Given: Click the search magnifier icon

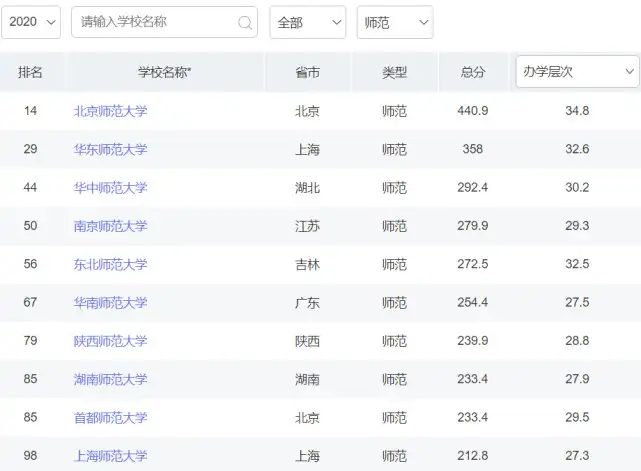Looking at the screenshot, I should point(245,23).
